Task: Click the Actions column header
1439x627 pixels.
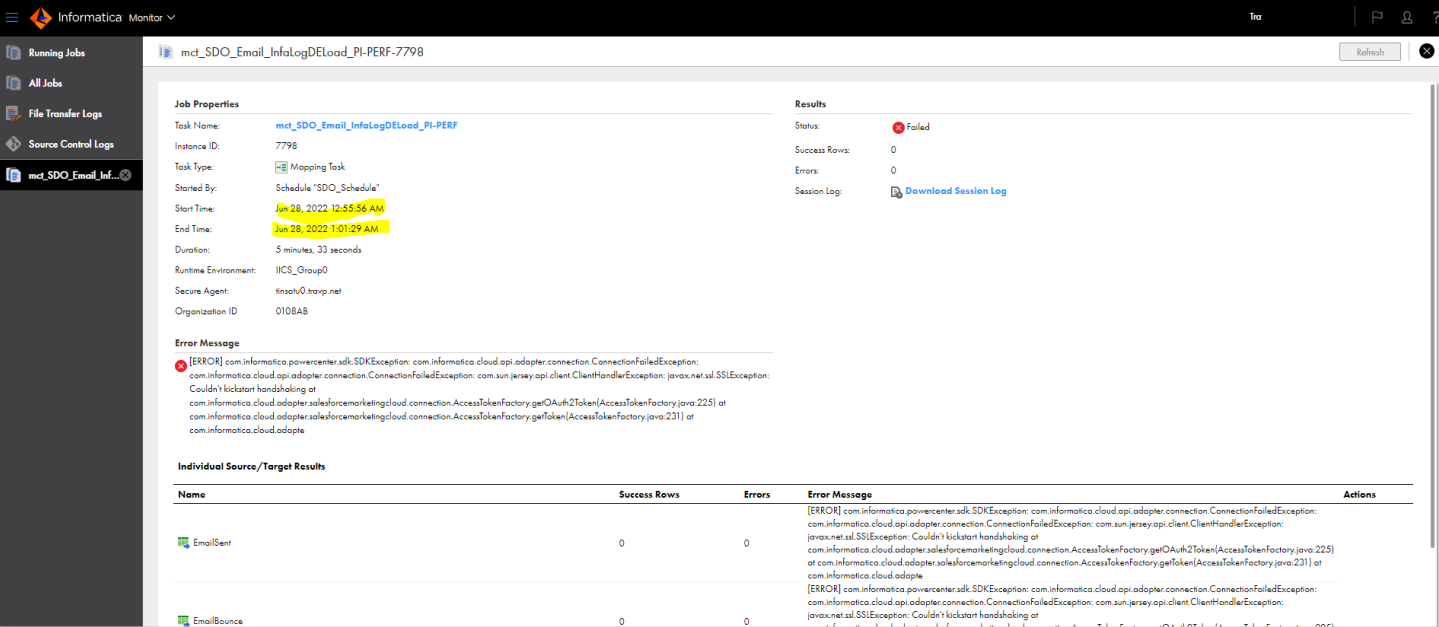Action: pyautogui.click(x=1359, y=494)
